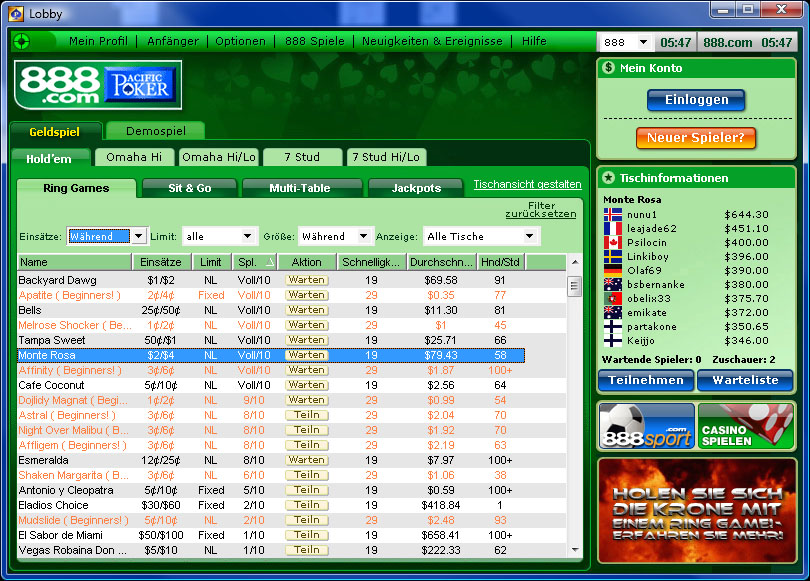Click the flag next to player nunu1
Viewport: 810px width, 581px height.
tap(613, 214)
